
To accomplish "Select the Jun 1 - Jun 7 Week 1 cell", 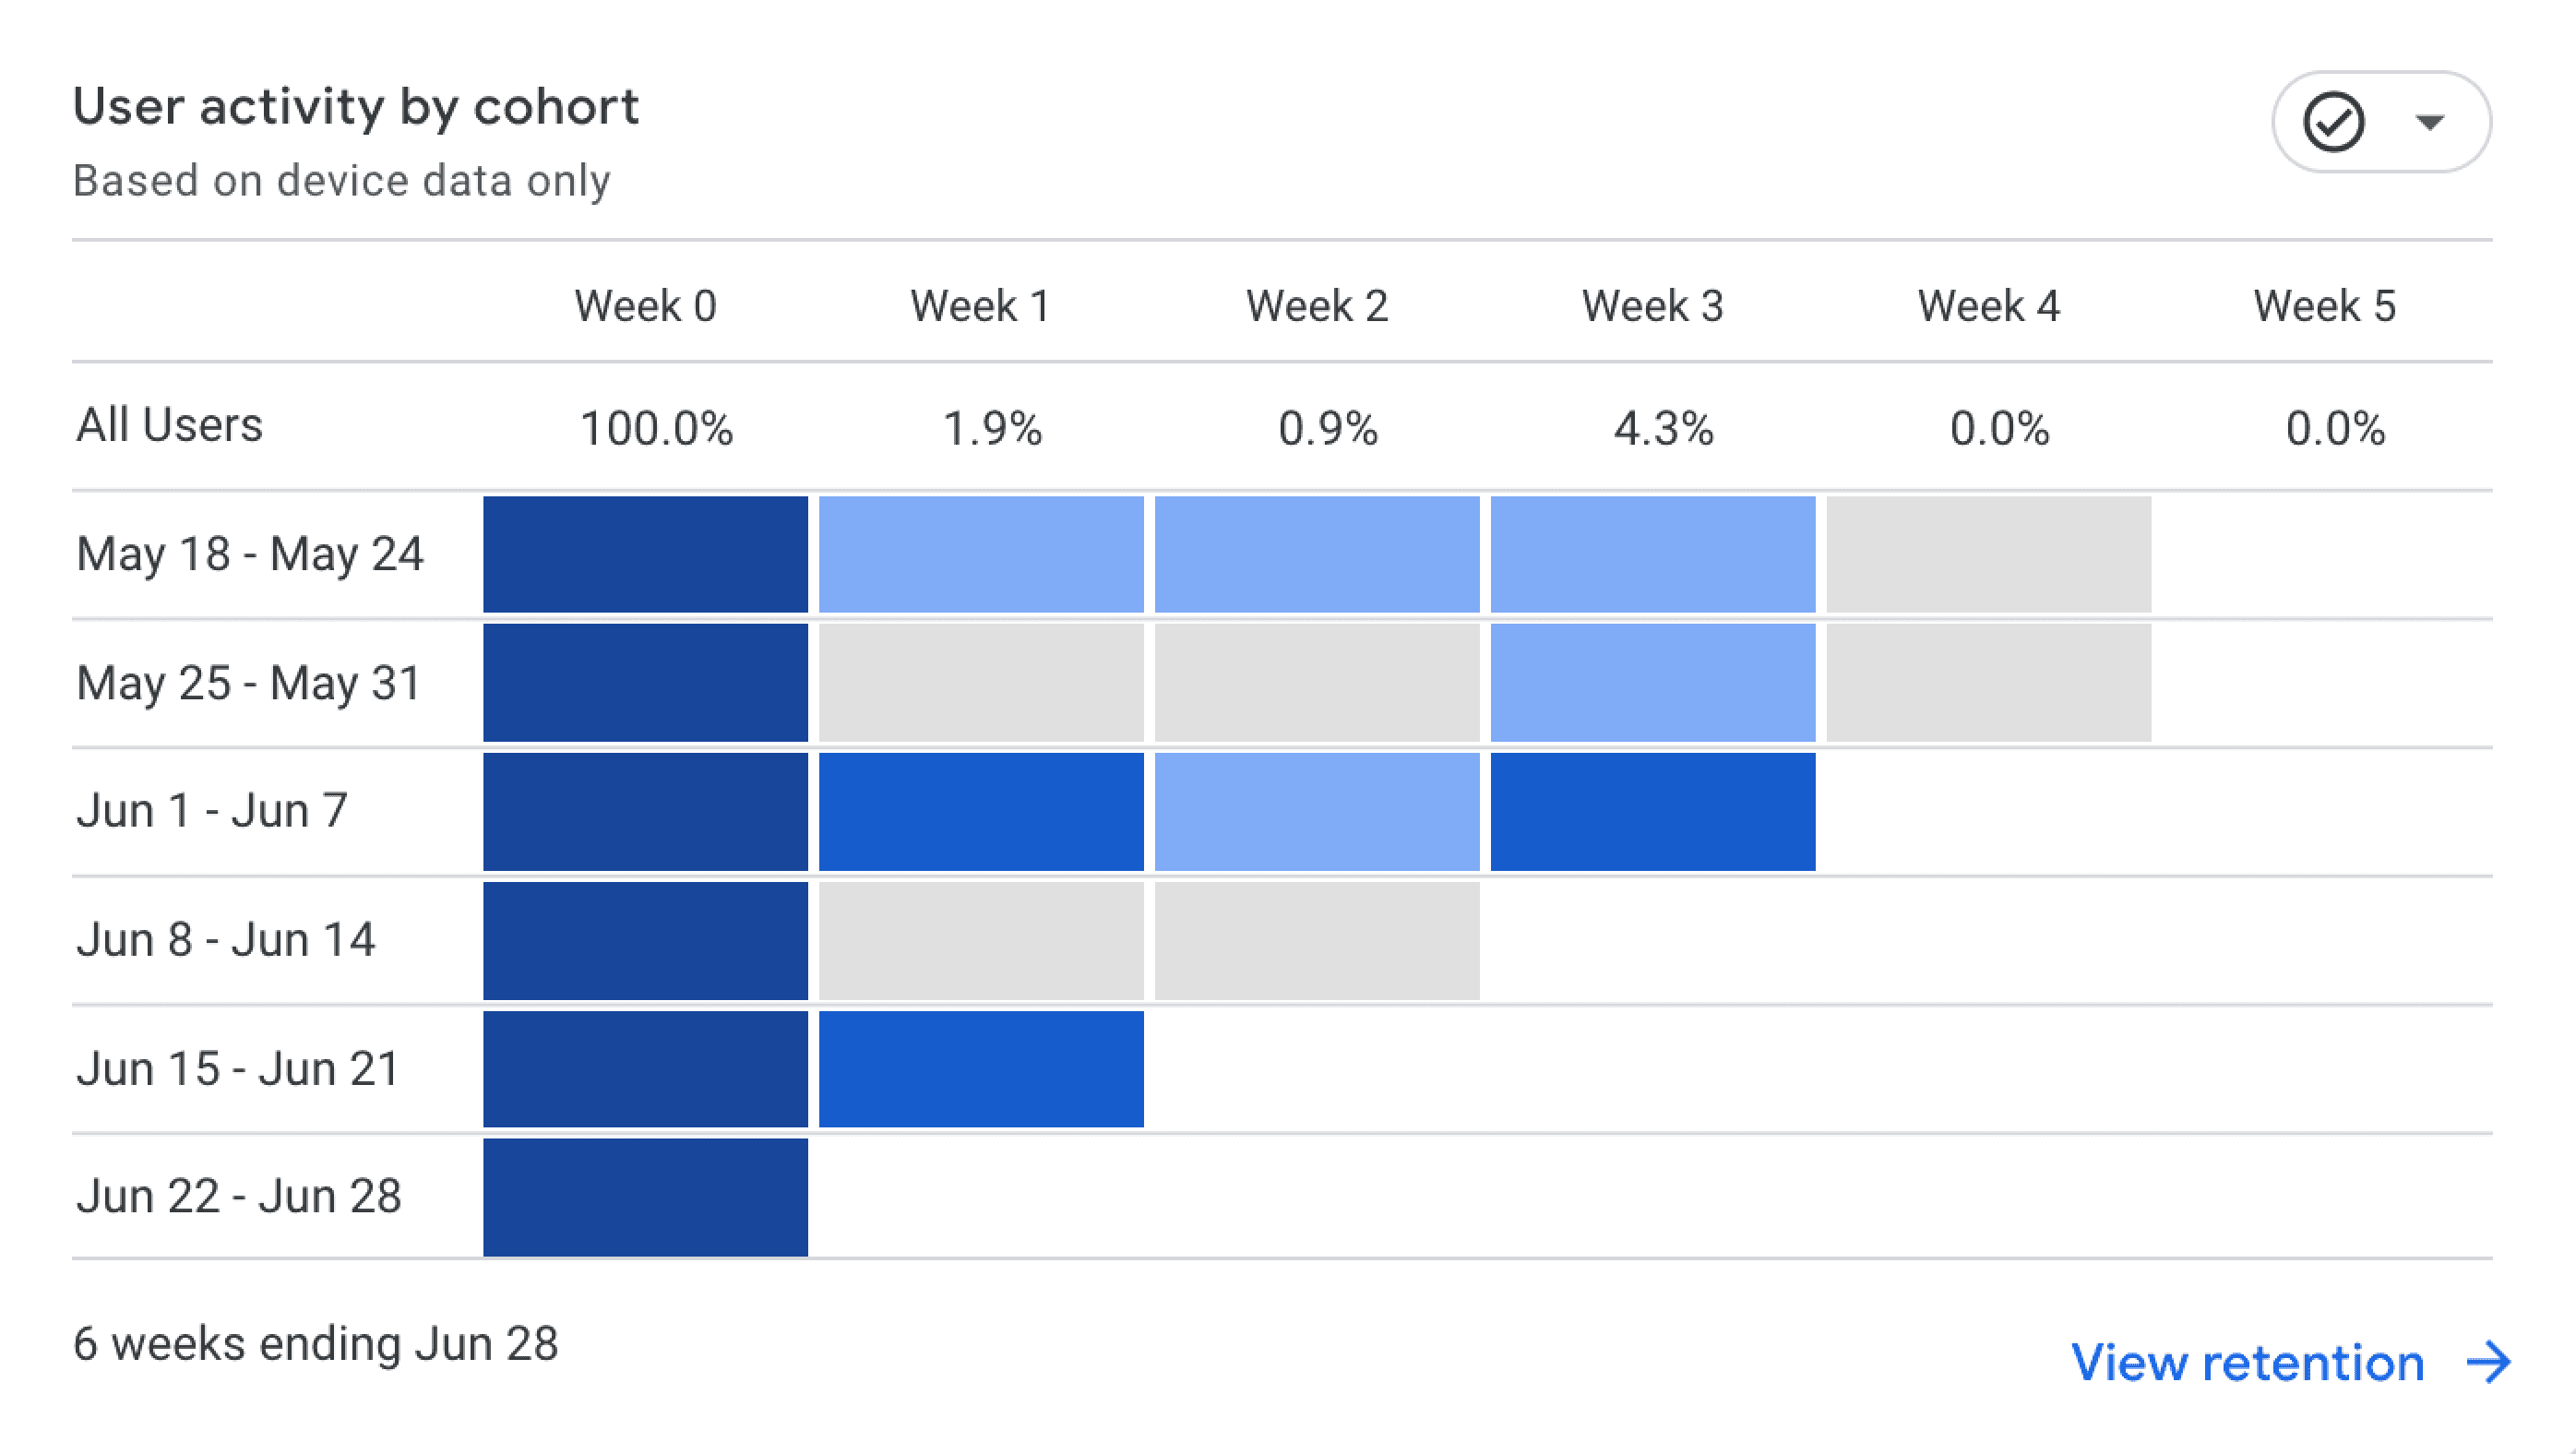I will click(981, 811).
